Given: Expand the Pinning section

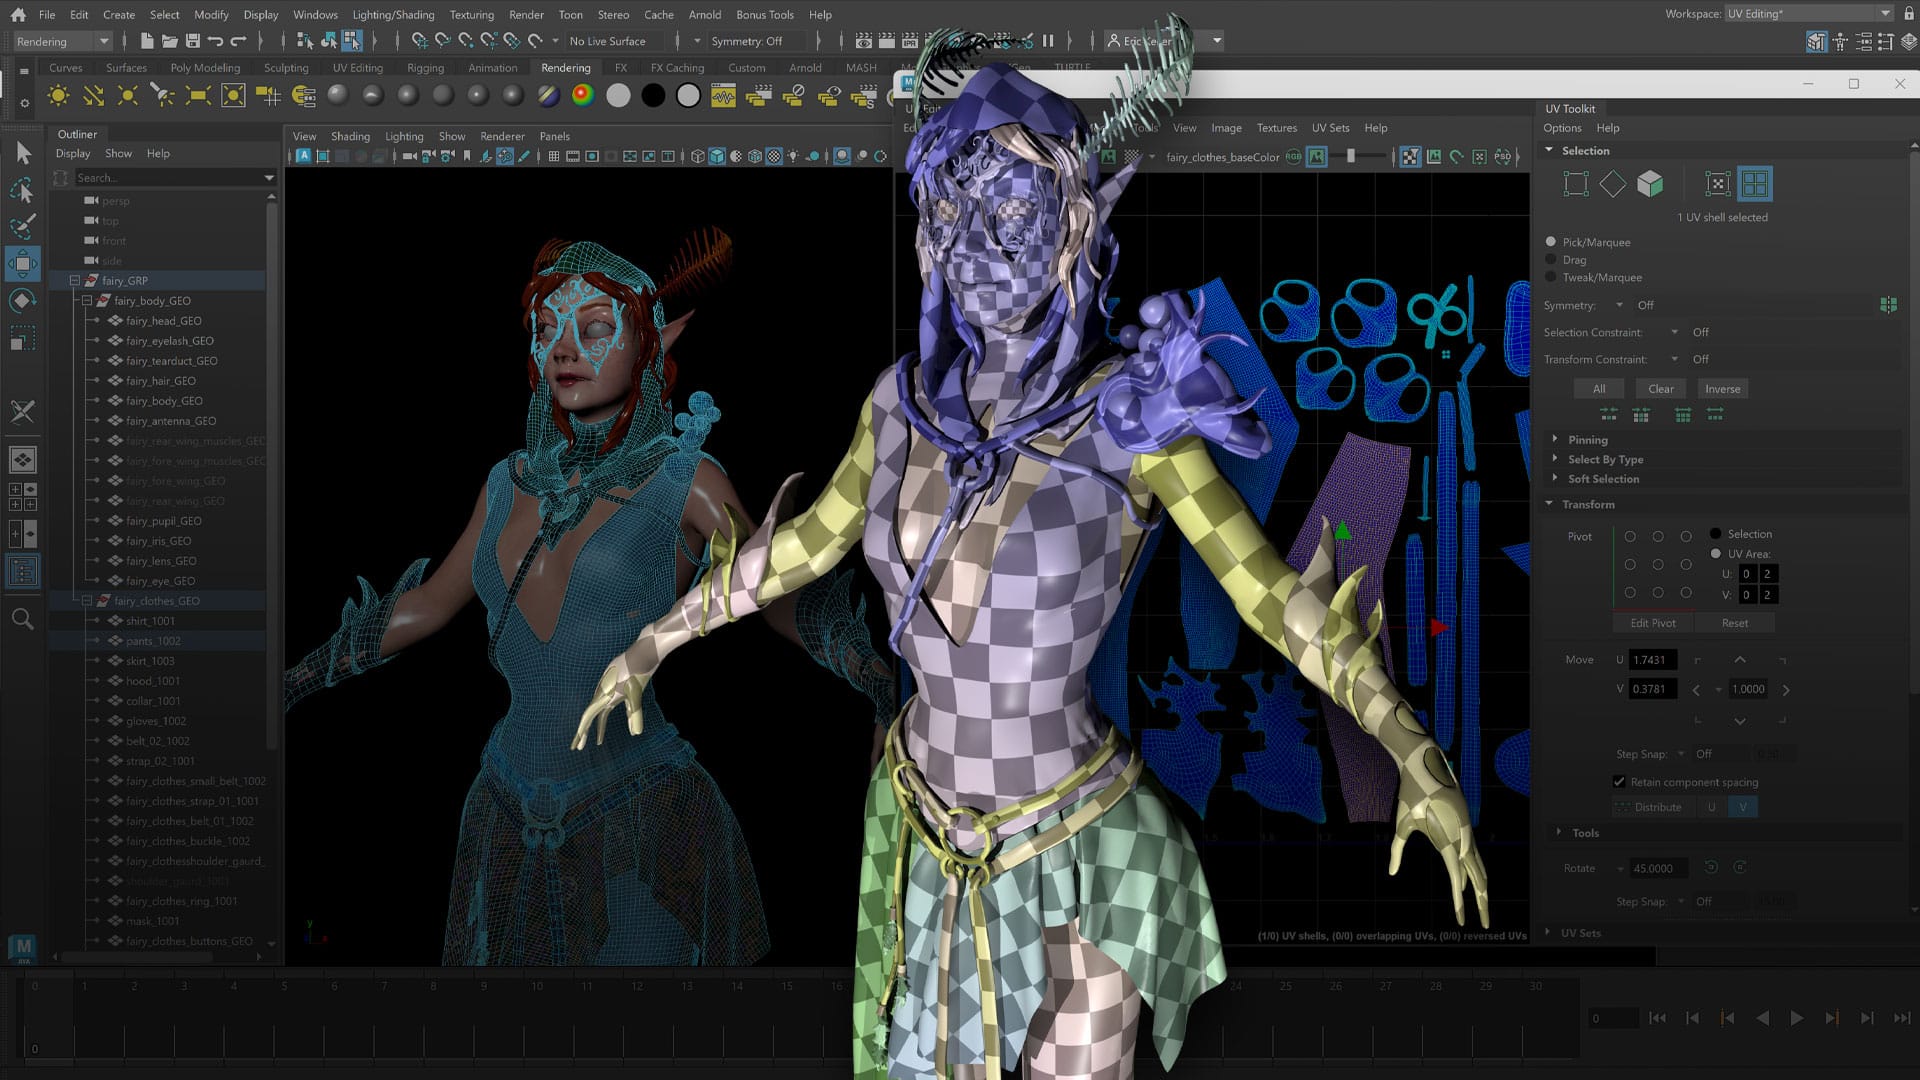Looking at the screenshot, I should [1557, 439].
